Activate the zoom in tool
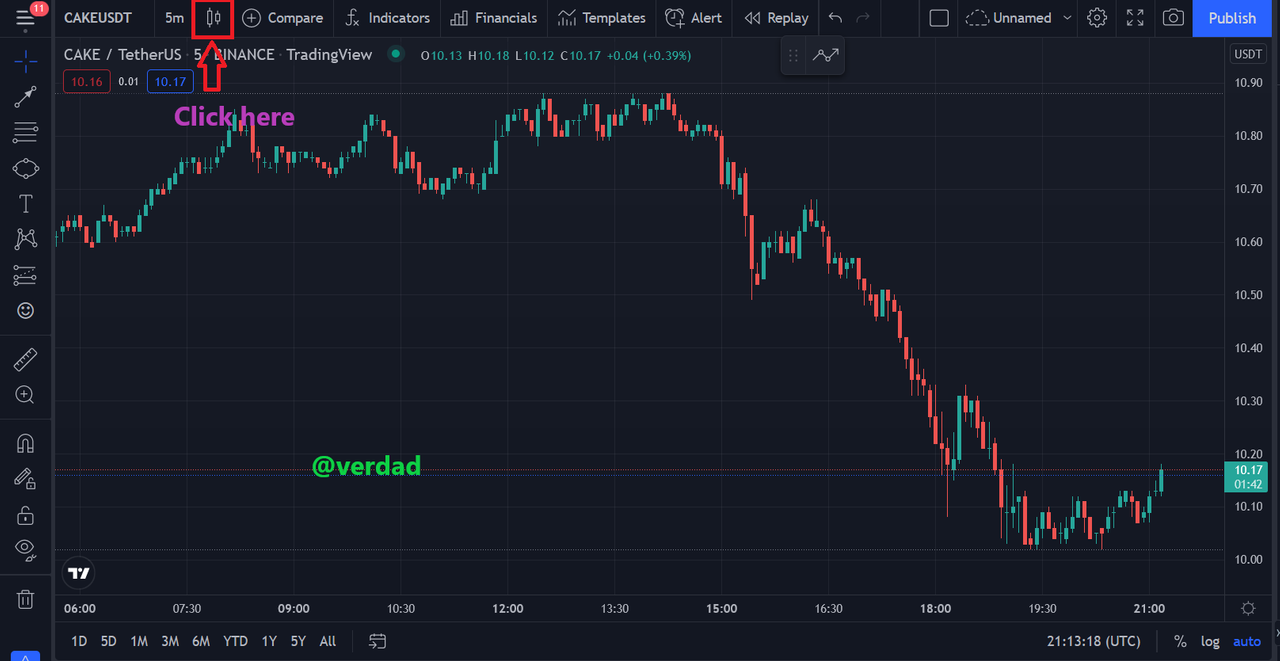The width and height of the screenshot is (1280, 661). coord(26,395)
